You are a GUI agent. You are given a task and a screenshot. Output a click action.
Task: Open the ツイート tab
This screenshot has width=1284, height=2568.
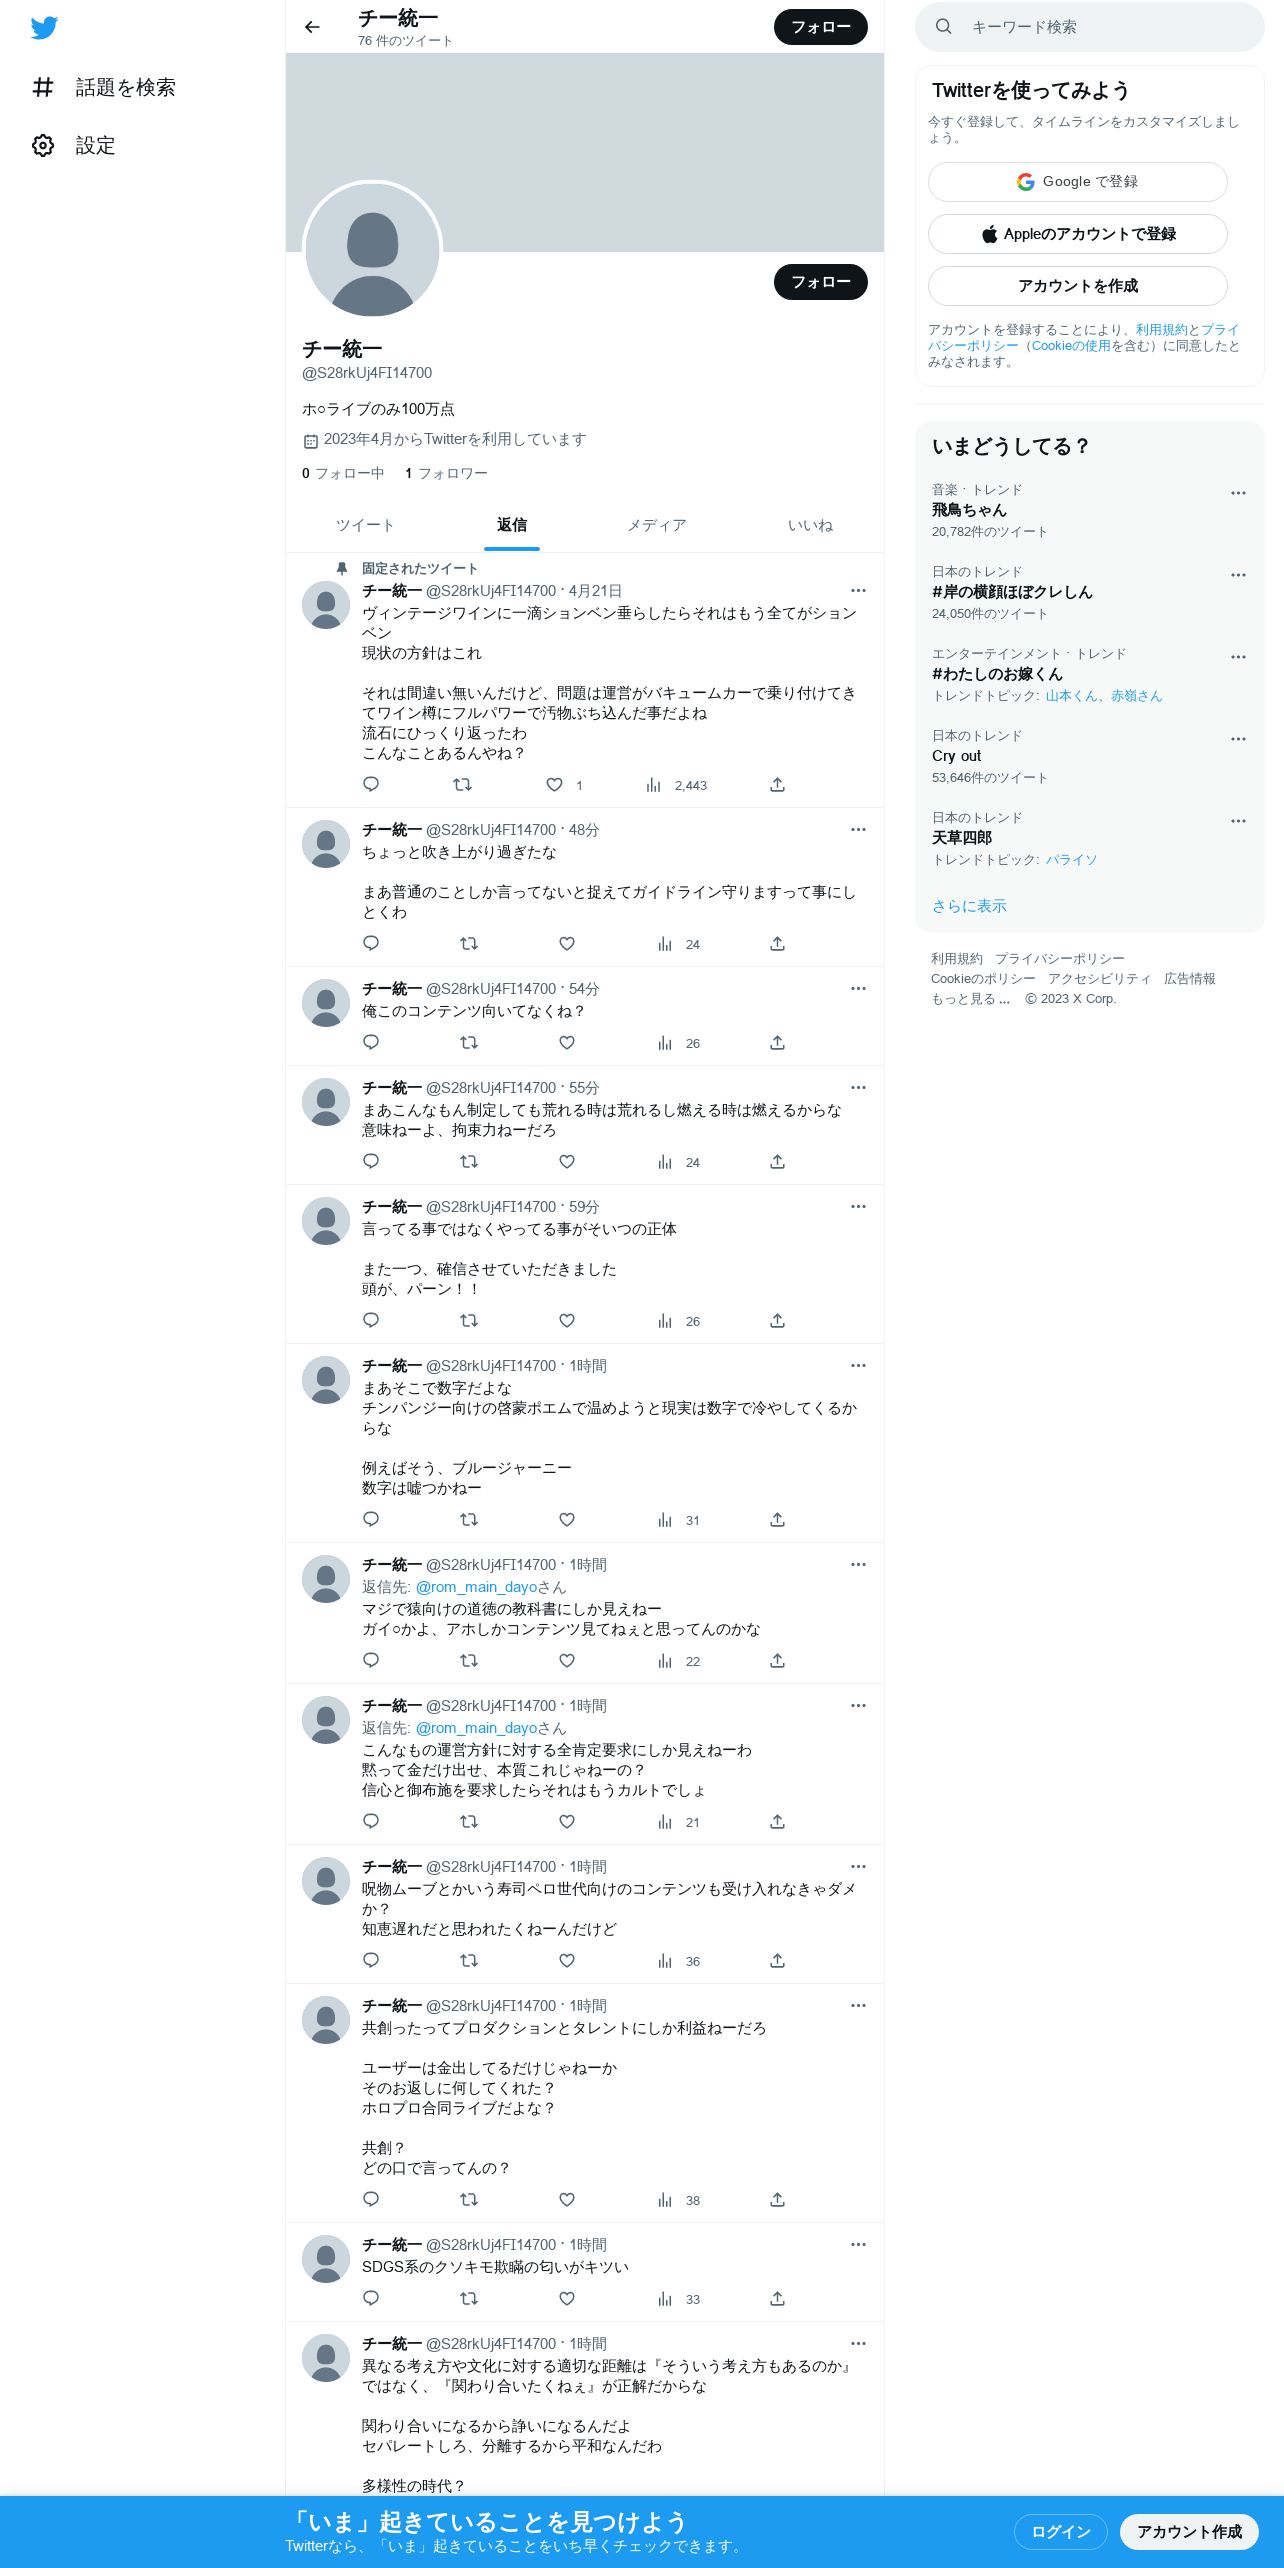[x=365, y=525]
